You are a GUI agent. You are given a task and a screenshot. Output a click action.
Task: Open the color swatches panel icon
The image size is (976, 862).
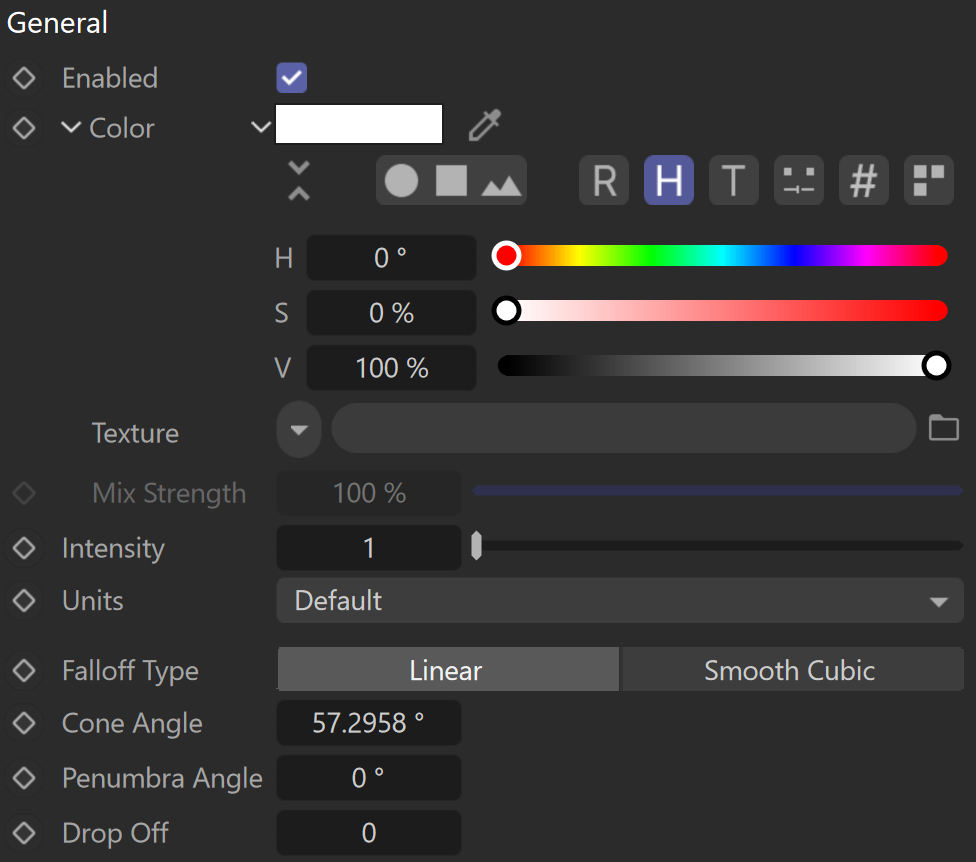point(929,180)
